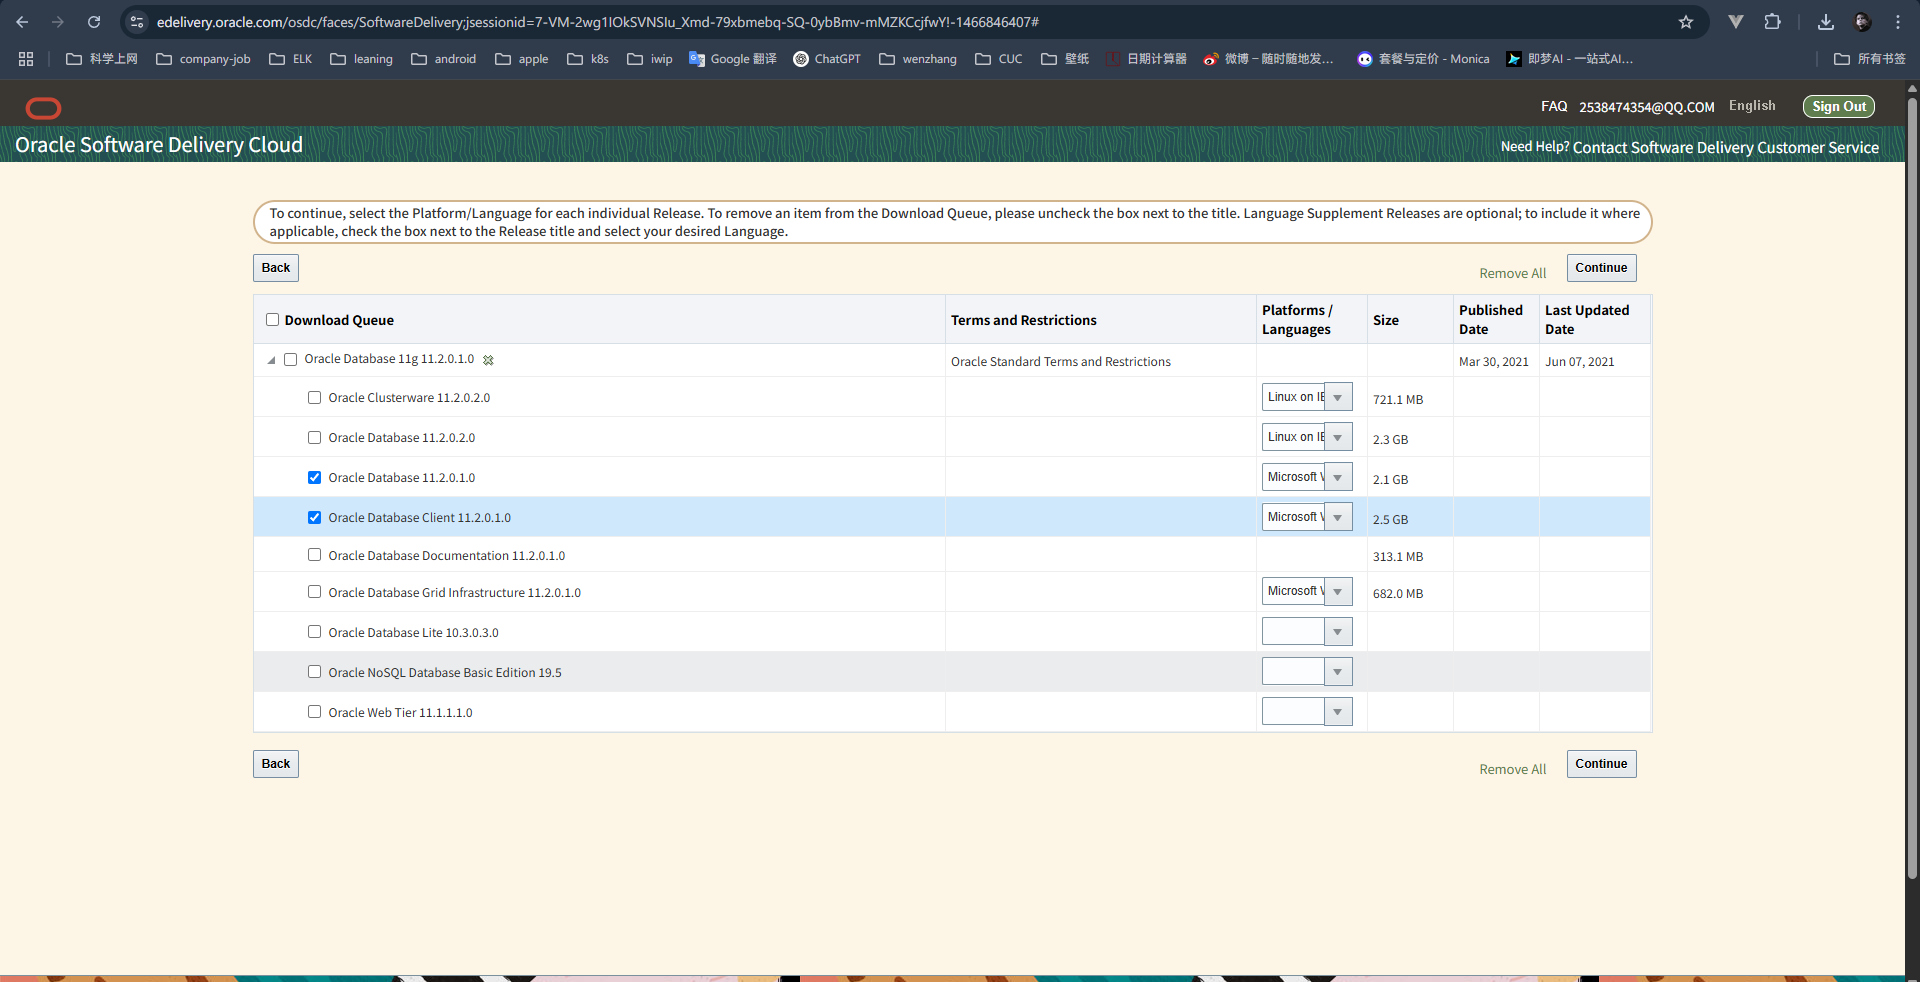Click the page vertical scrollbar
Viewport: 1920px width, 982px height.
1912,490
